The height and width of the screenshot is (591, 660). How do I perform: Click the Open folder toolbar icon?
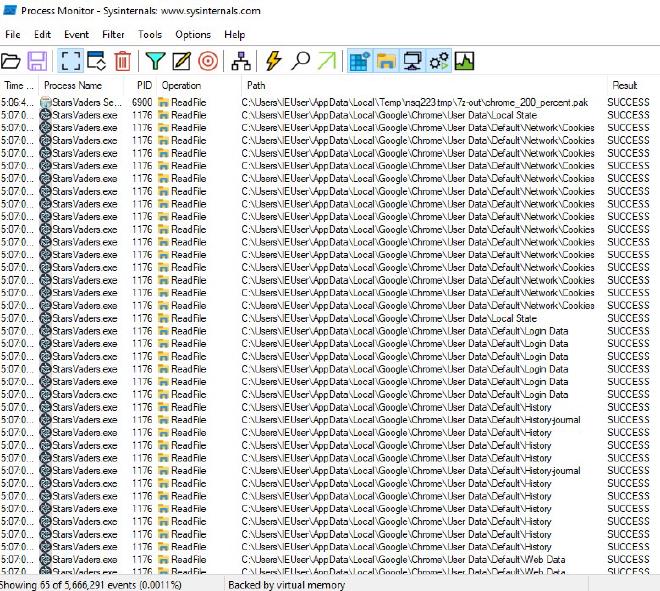click(x=12, y=62)
